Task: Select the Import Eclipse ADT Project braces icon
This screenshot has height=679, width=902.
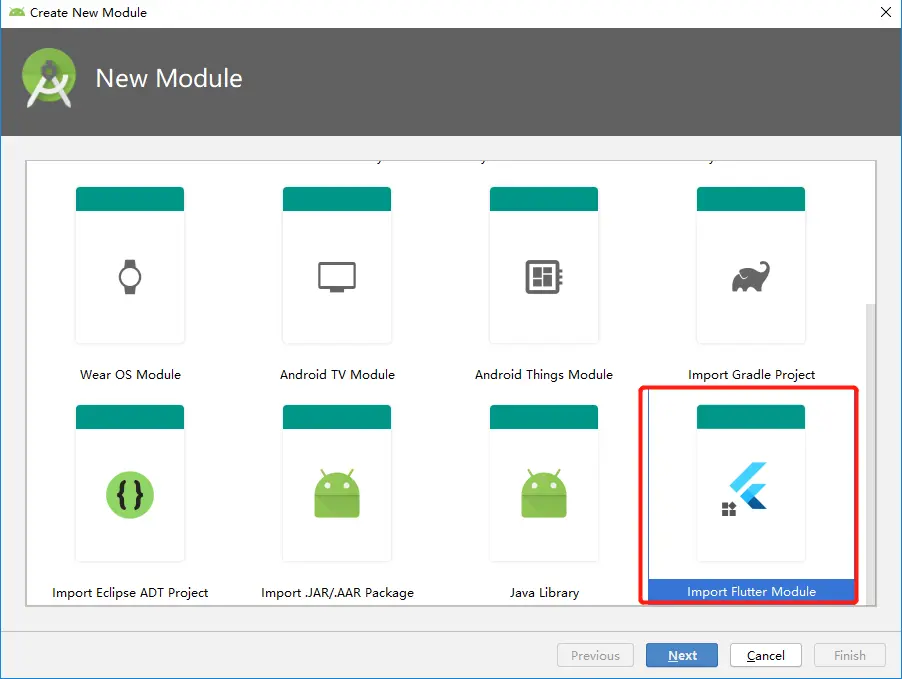Action: (130, 495)
